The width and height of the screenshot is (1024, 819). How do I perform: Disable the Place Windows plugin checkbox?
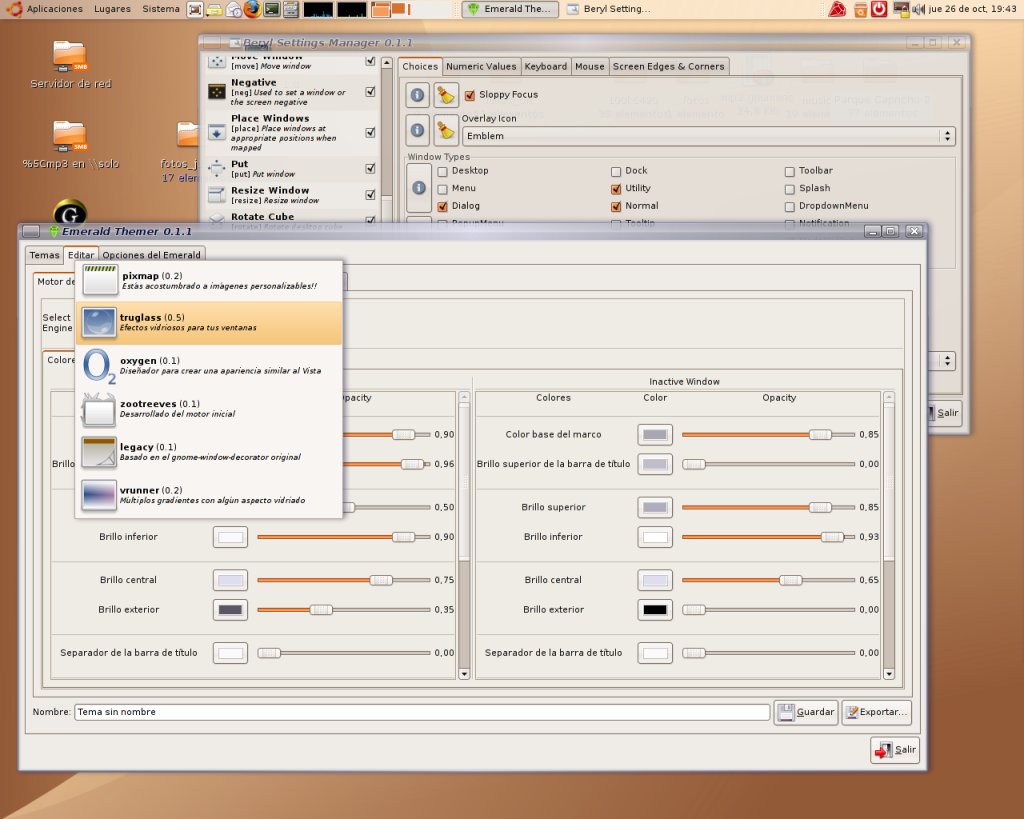click(x=370, y=133)
